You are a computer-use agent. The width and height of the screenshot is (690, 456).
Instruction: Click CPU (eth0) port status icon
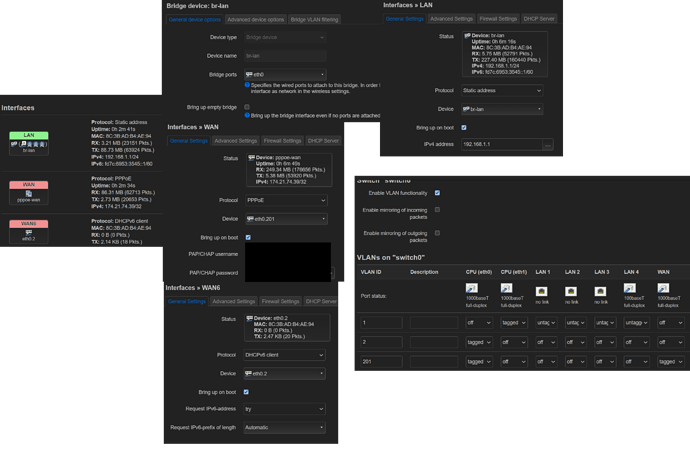pos(472,288)
